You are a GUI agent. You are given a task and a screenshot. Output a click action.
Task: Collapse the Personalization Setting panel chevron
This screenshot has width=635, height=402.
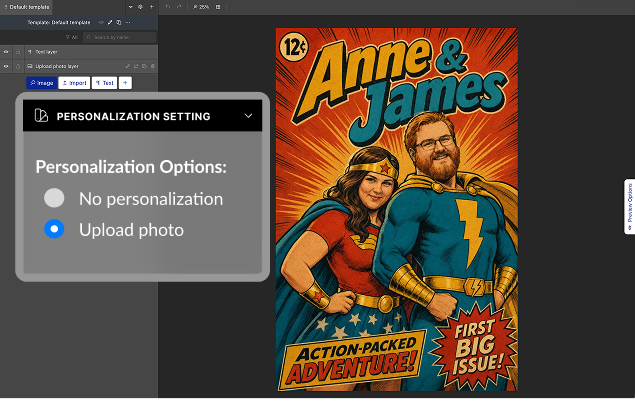point(248,116)
